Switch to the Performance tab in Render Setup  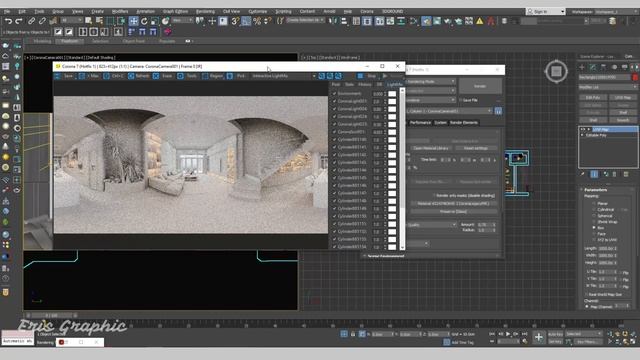420,122
